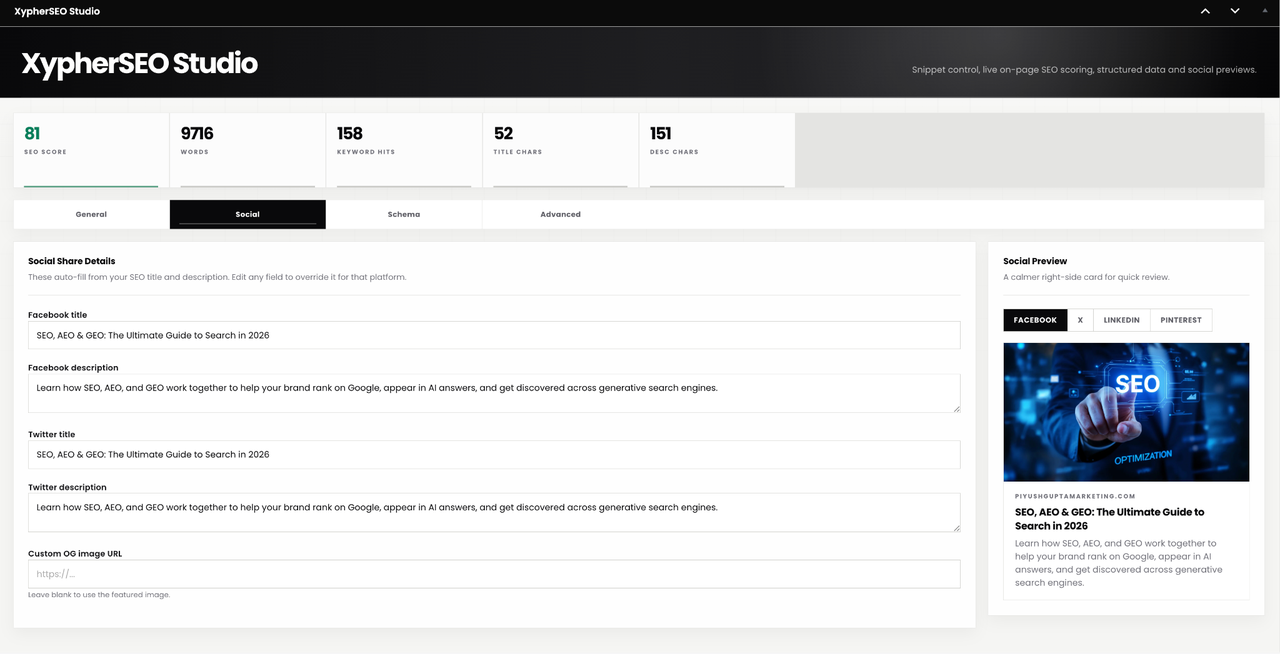Click the Social Share Details heading
The height and width of the screenshot is (654, 1280).
pyautogui.click(x=72, y=261)
